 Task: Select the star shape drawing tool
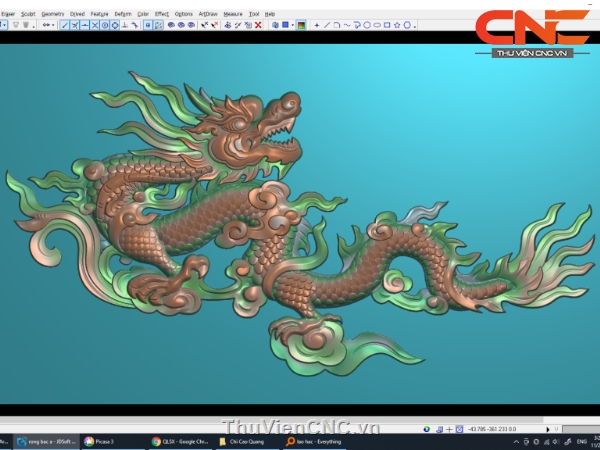(397, 25)
